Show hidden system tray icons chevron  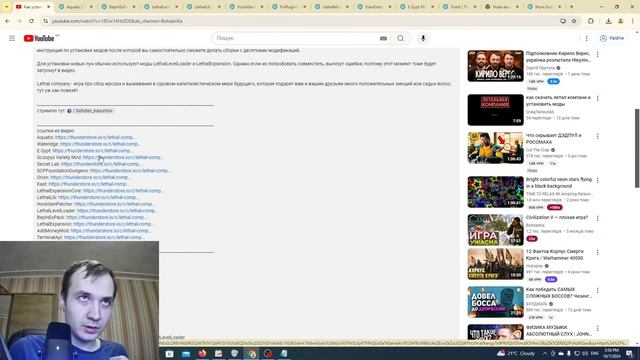(x=544, y=353)
